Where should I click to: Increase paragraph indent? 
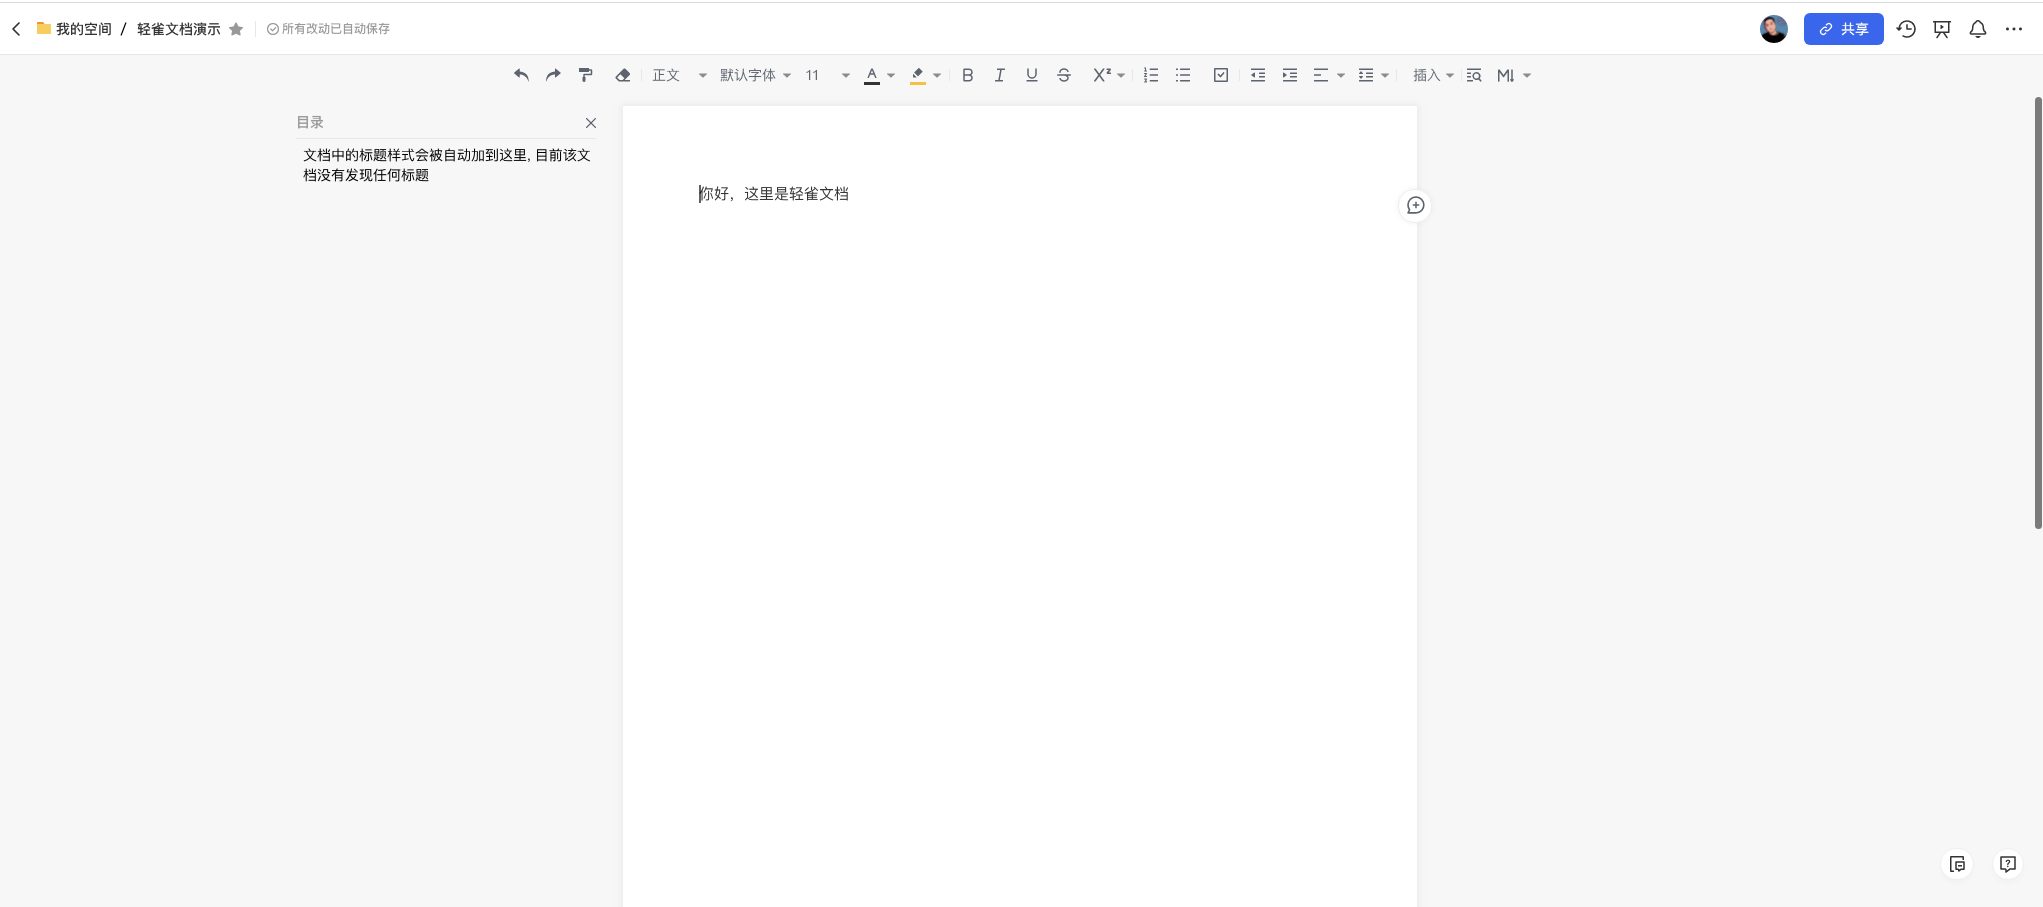tap(1290, 75)
